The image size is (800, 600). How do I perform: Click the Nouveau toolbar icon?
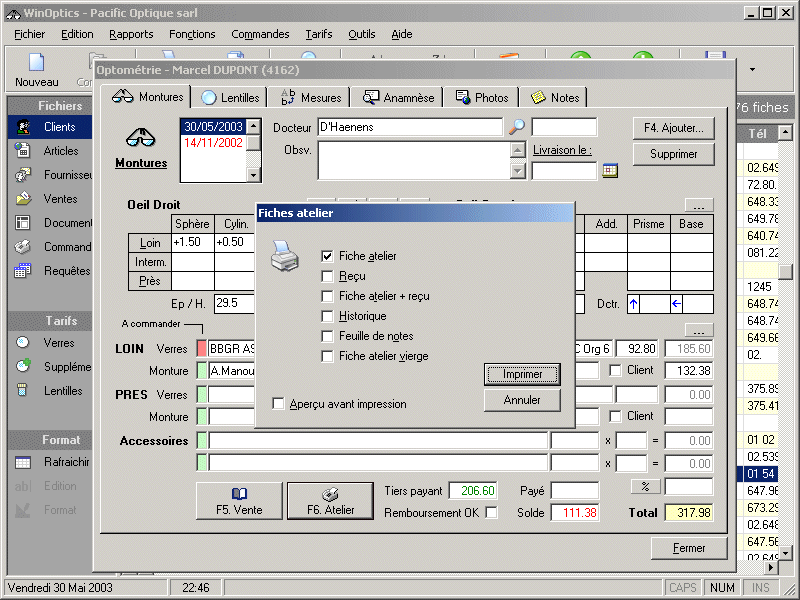[x=36, y=63]
